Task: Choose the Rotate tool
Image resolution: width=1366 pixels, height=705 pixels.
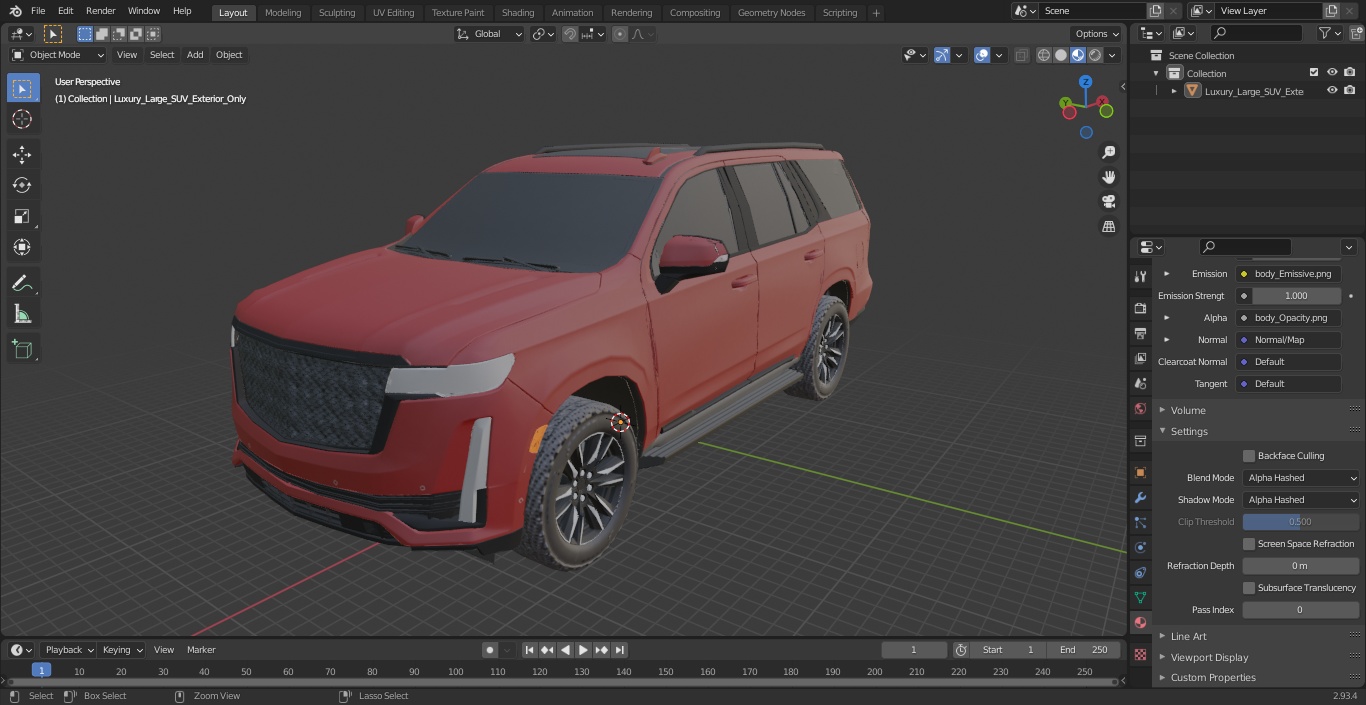Action: click(x=22, y=185)
